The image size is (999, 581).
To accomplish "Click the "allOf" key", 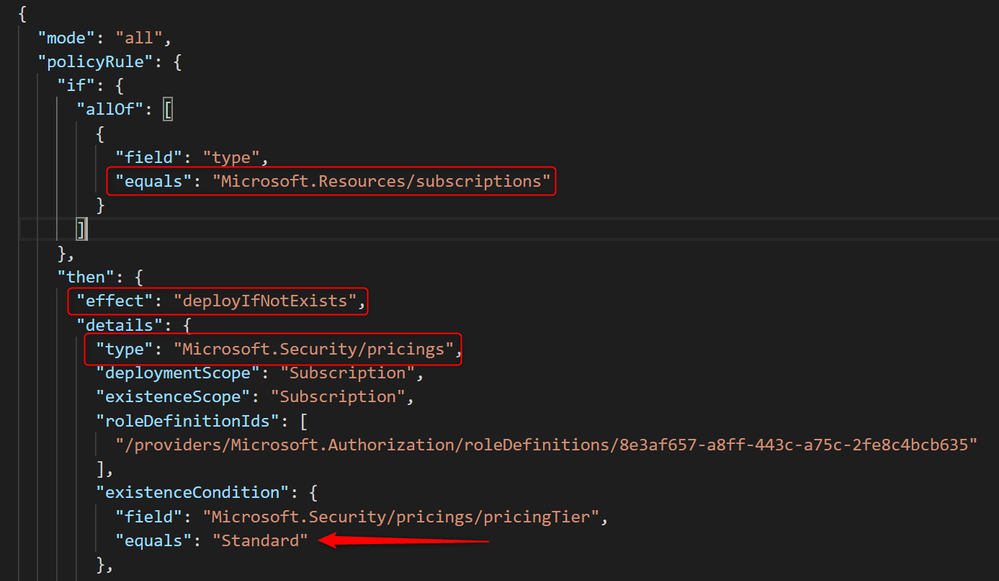I will [110, 110].
